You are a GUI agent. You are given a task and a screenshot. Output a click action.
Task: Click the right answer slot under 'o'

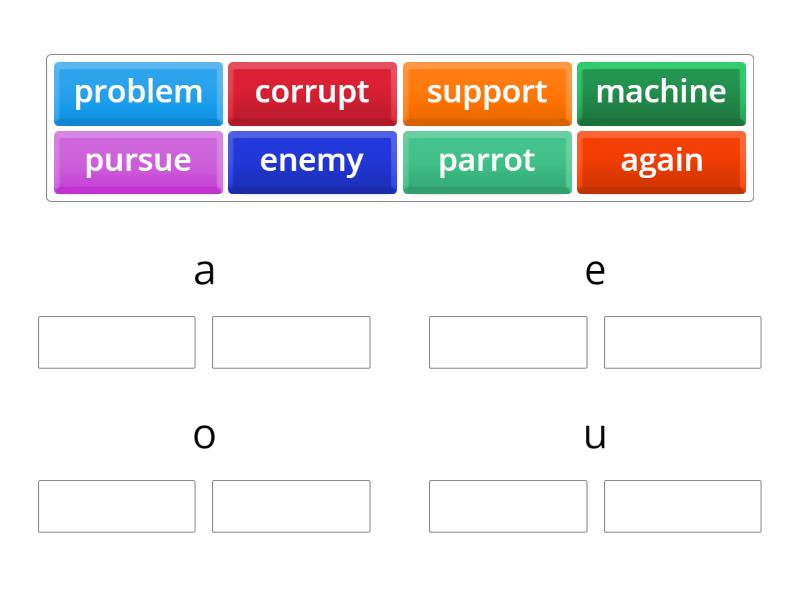291,506
